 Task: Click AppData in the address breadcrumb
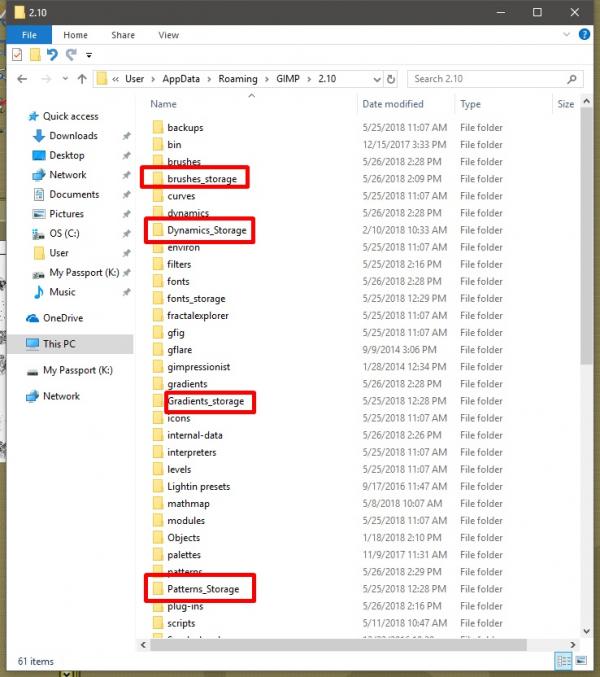[x=181, y=79]
